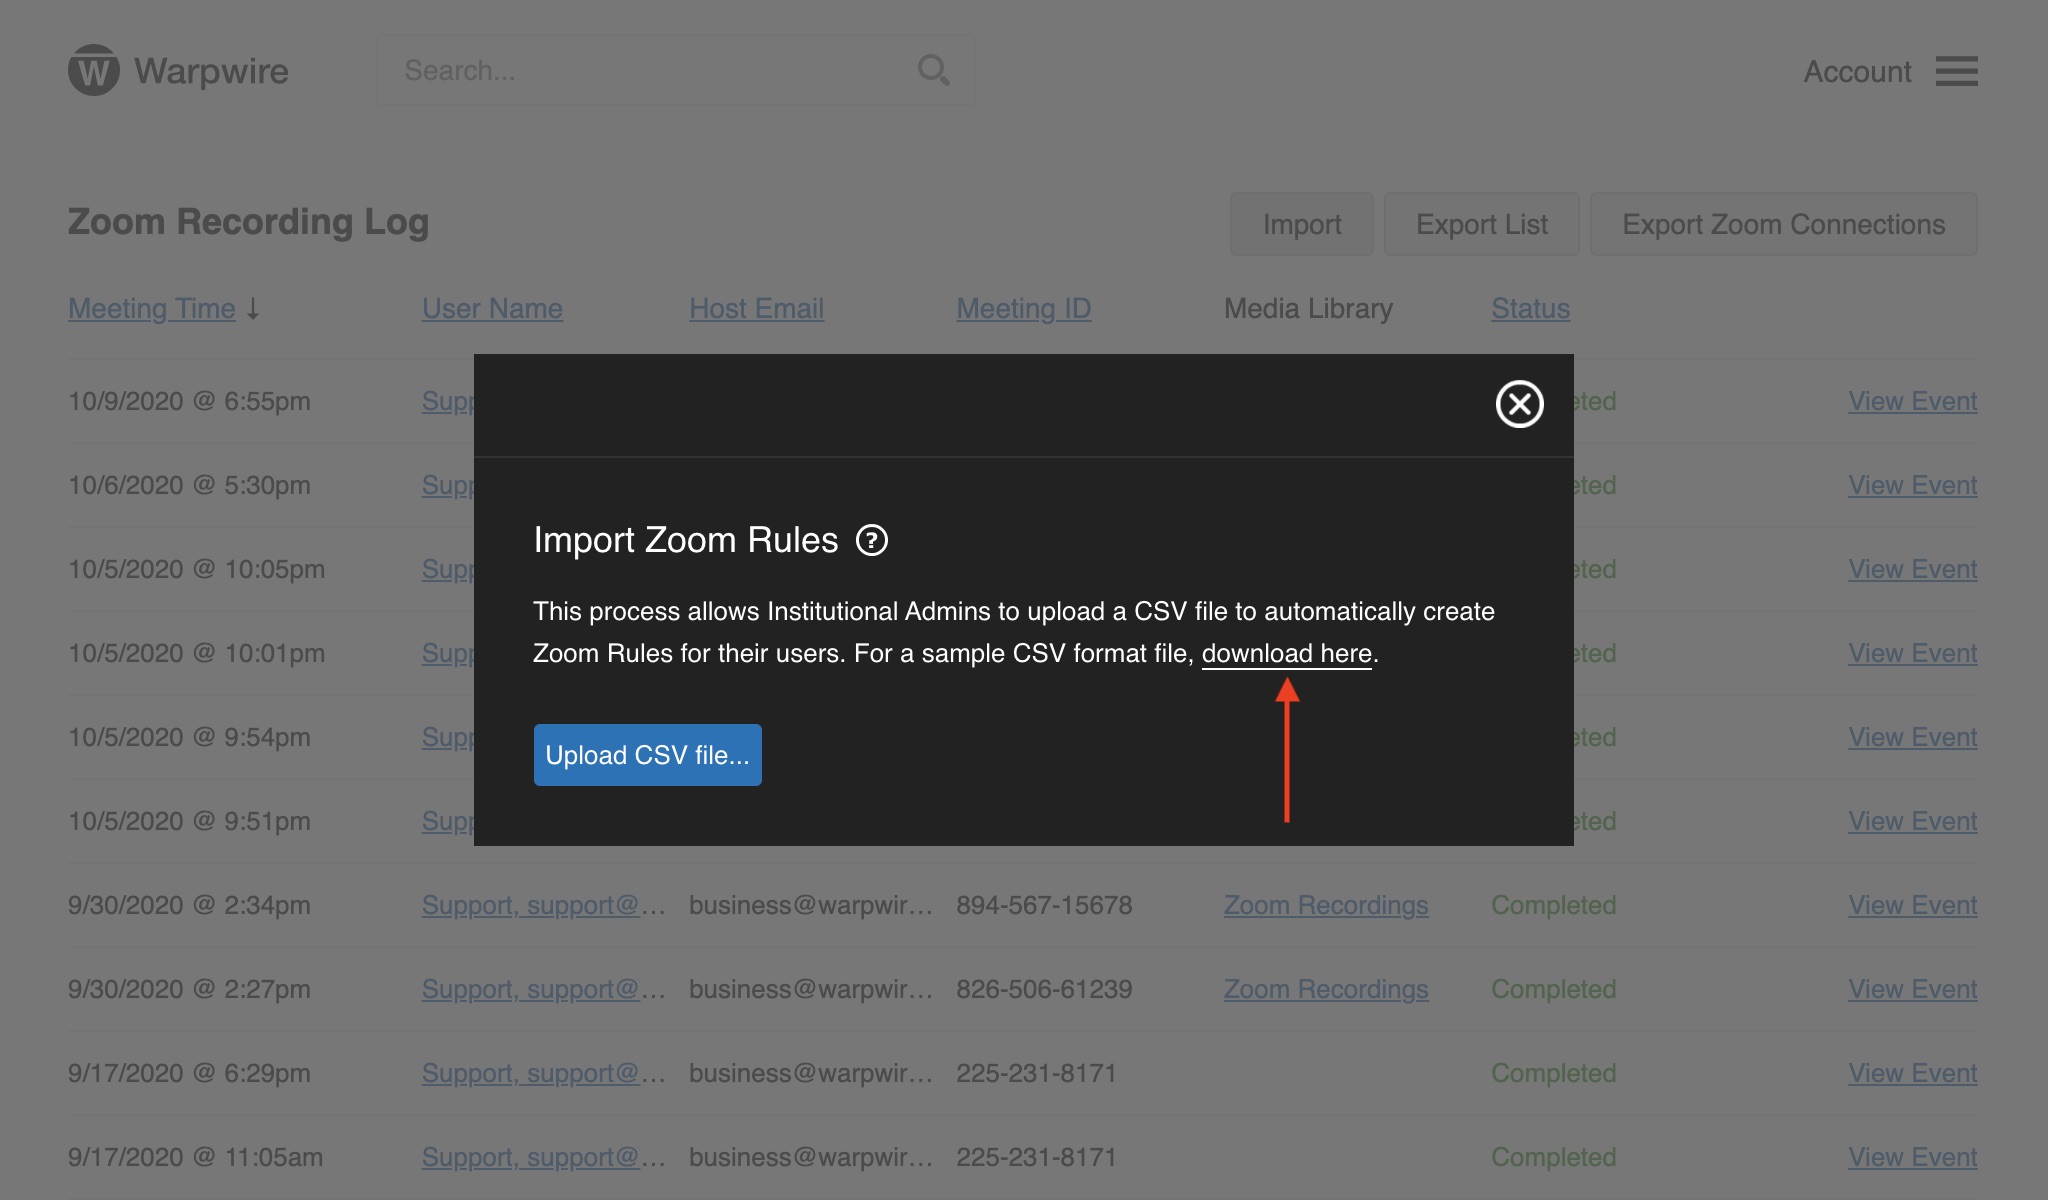Open View Event for 10/9/2020 recording
The height and width of the screenshot is (1200, 2048).
tap(1912, 401)
